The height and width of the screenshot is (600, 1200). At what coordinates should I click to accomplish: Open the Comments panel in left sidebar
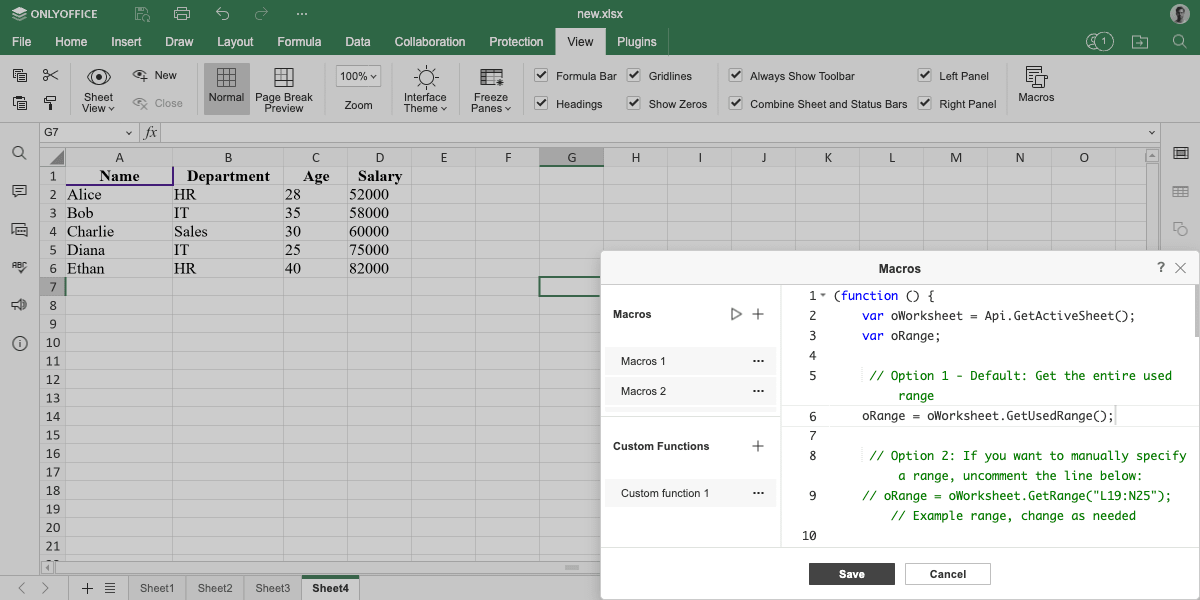[x=19, y=191]
